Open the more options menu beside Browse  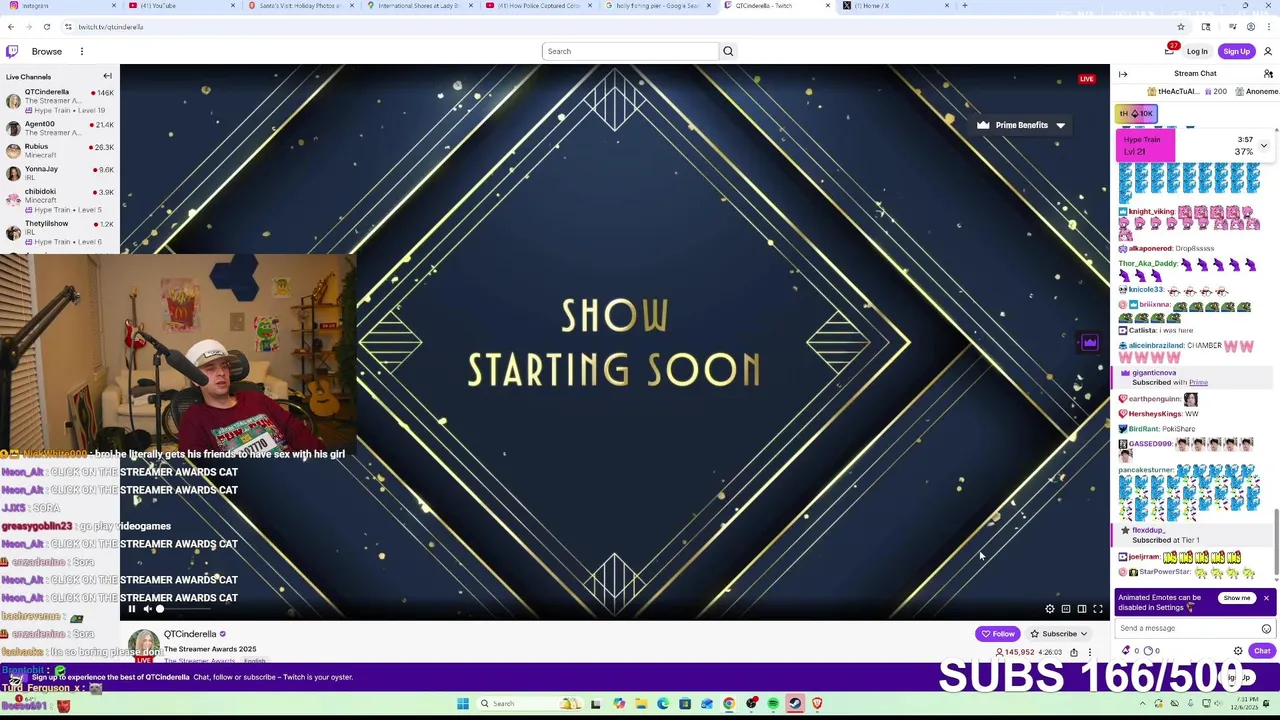coord(82,51)
